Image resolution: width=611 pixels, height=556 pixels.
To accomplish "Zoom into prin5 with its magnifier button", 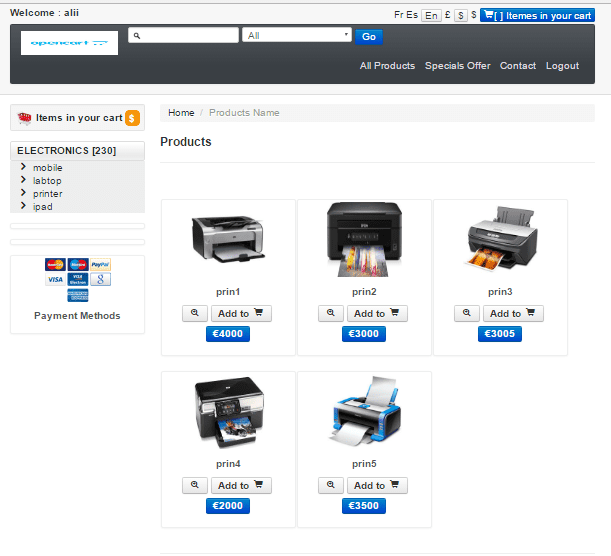I will (x=331, y=485).
